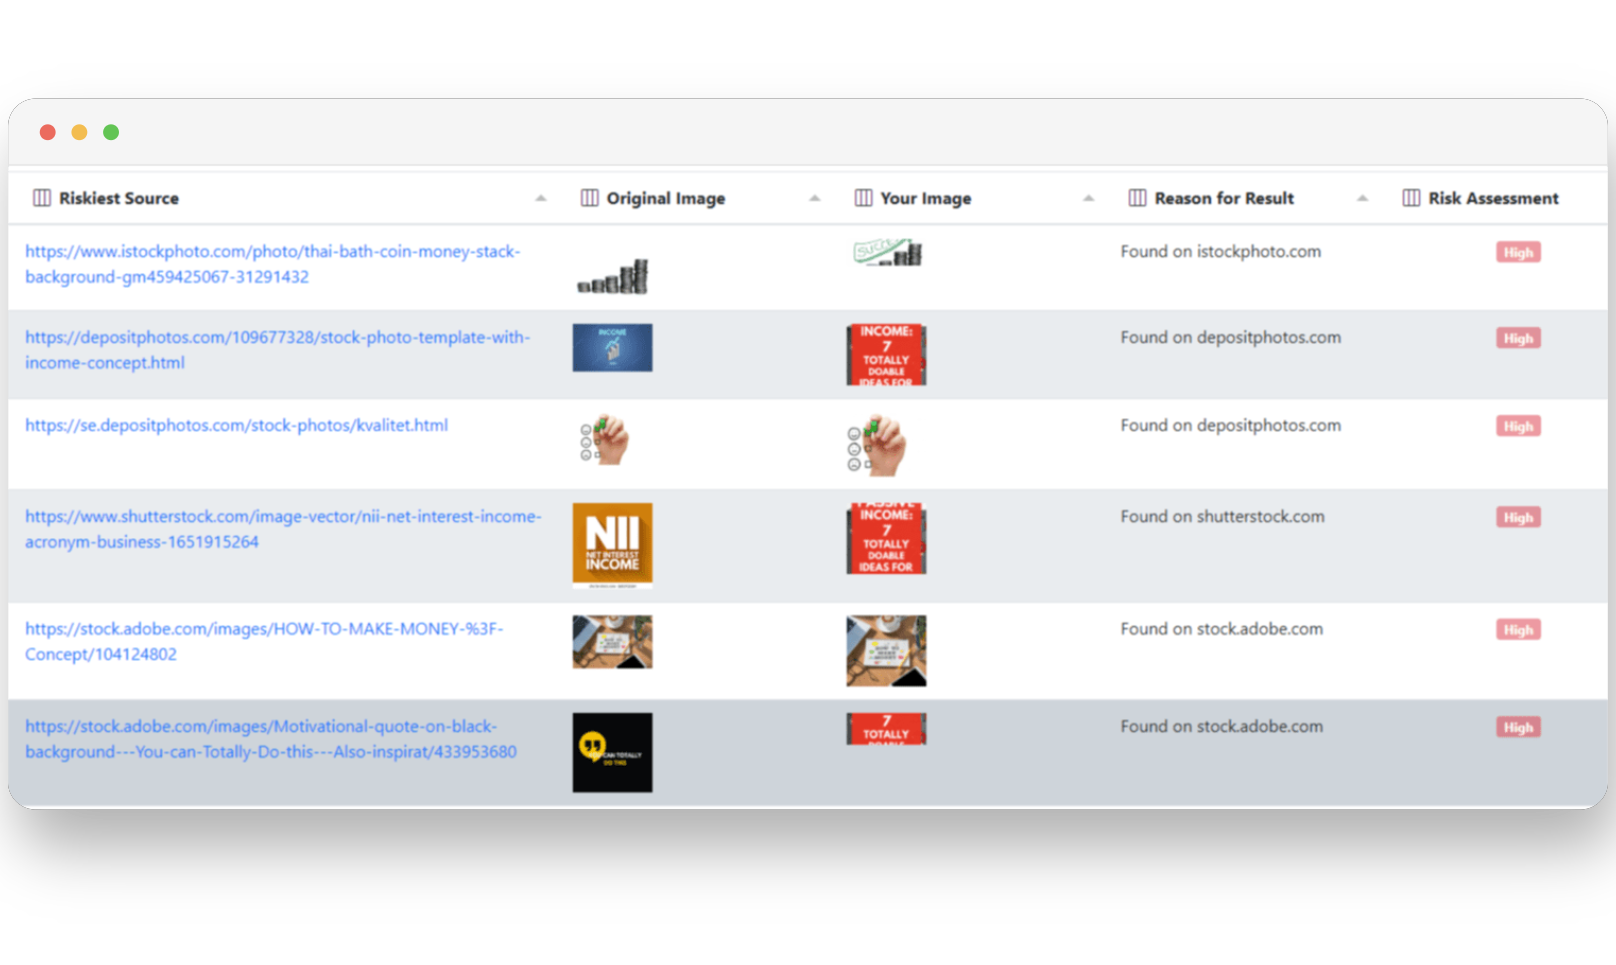The height and width of the screenshot is (965, 1616).
Task: Sort by Riskiest Source using arrow
Action: click(541, 198)
